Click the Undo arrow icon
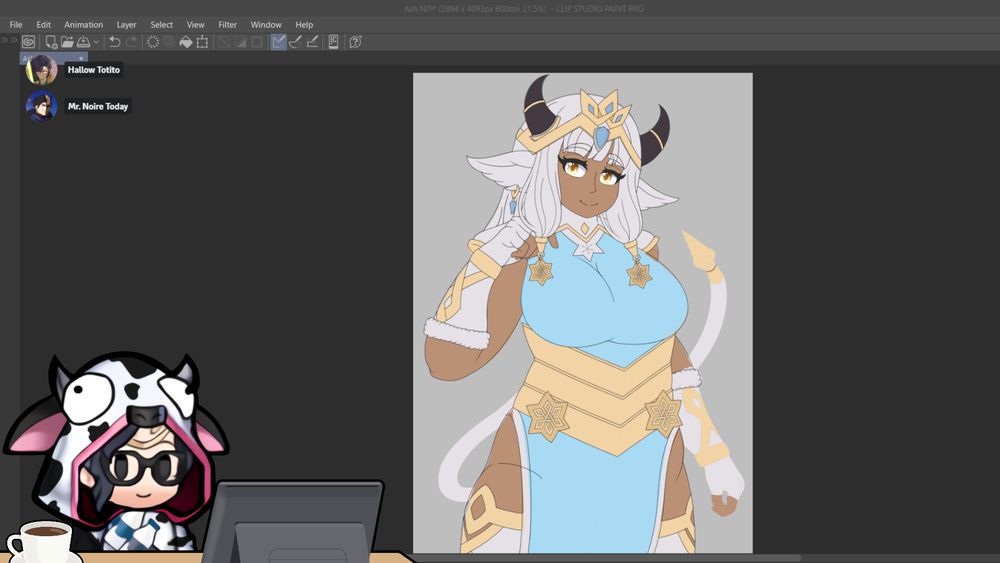 tap(115, 42)
